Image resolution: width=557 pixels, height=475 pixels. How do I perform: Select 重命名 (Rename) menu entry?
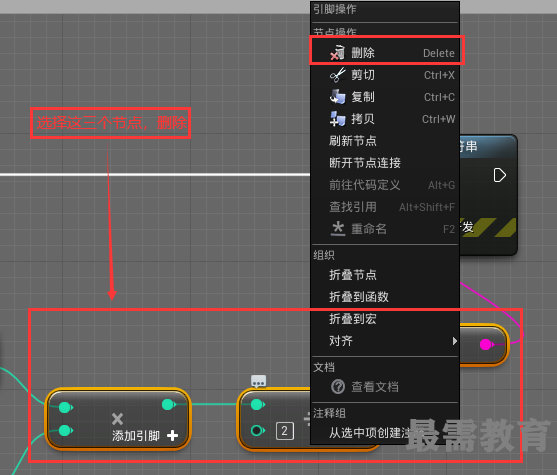coord(385,229)
